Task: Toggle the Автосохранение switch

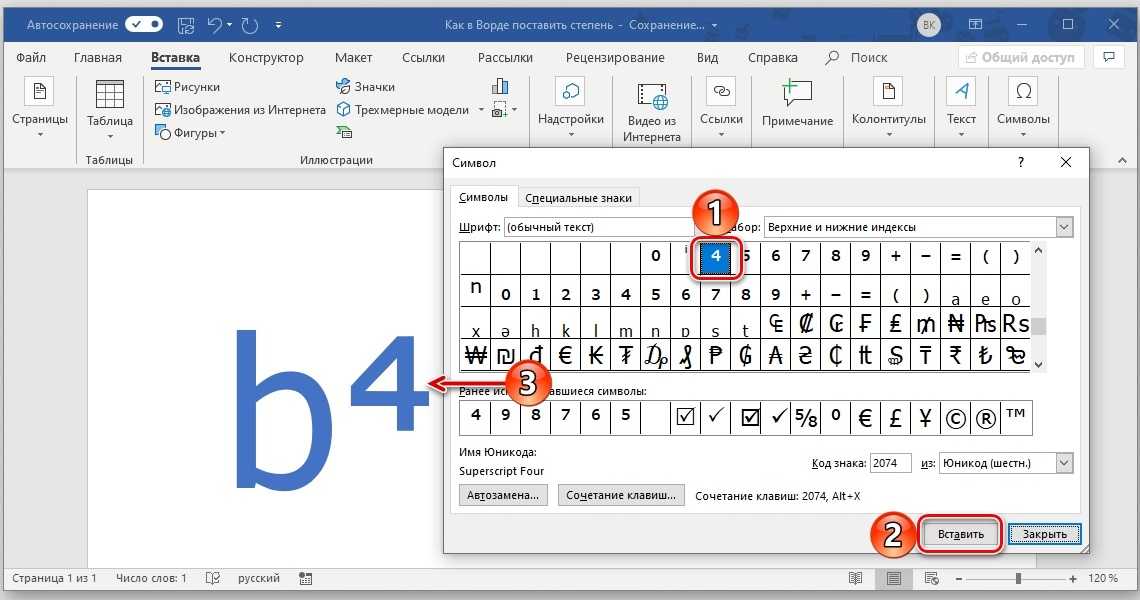Action: (144, 24)
